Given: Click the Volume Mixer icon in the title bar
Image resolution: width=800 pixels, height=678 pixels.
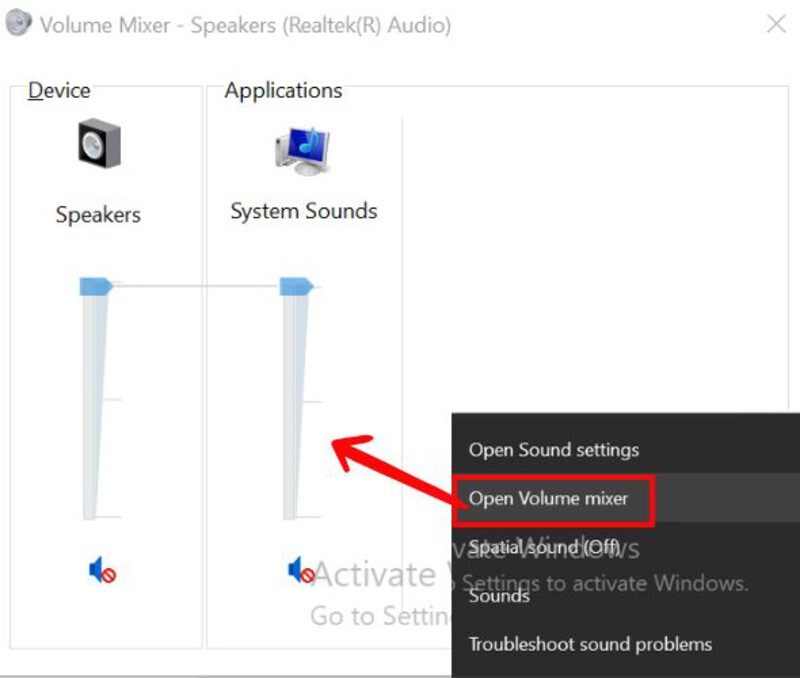Looking at the screenshot, I should tap(17, 24).
